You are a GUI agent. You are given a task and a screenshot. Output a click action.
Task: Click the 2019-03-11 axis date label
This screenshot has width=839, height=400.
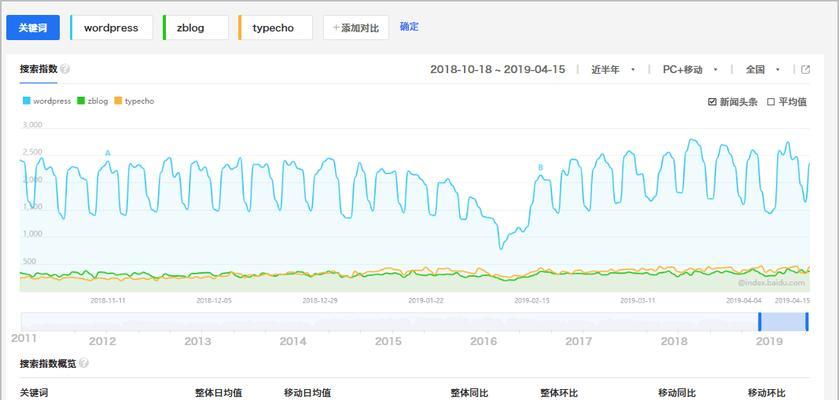(x=638, y=301)
